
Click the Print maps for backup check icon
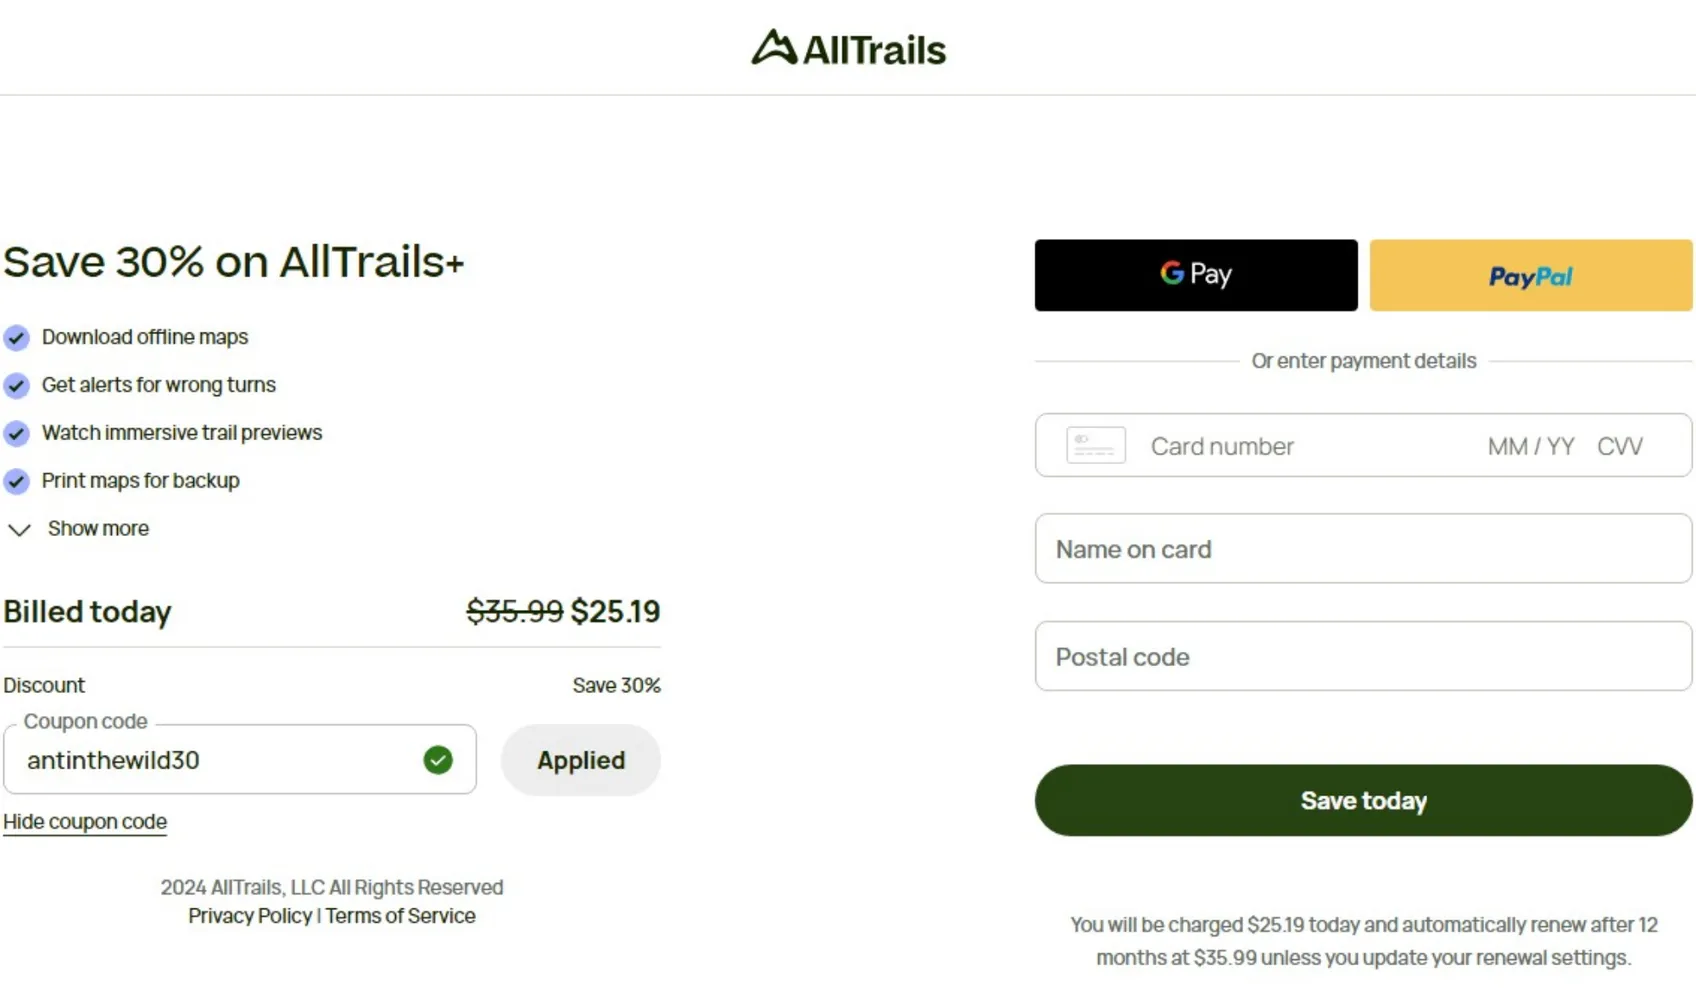(17, 482)
